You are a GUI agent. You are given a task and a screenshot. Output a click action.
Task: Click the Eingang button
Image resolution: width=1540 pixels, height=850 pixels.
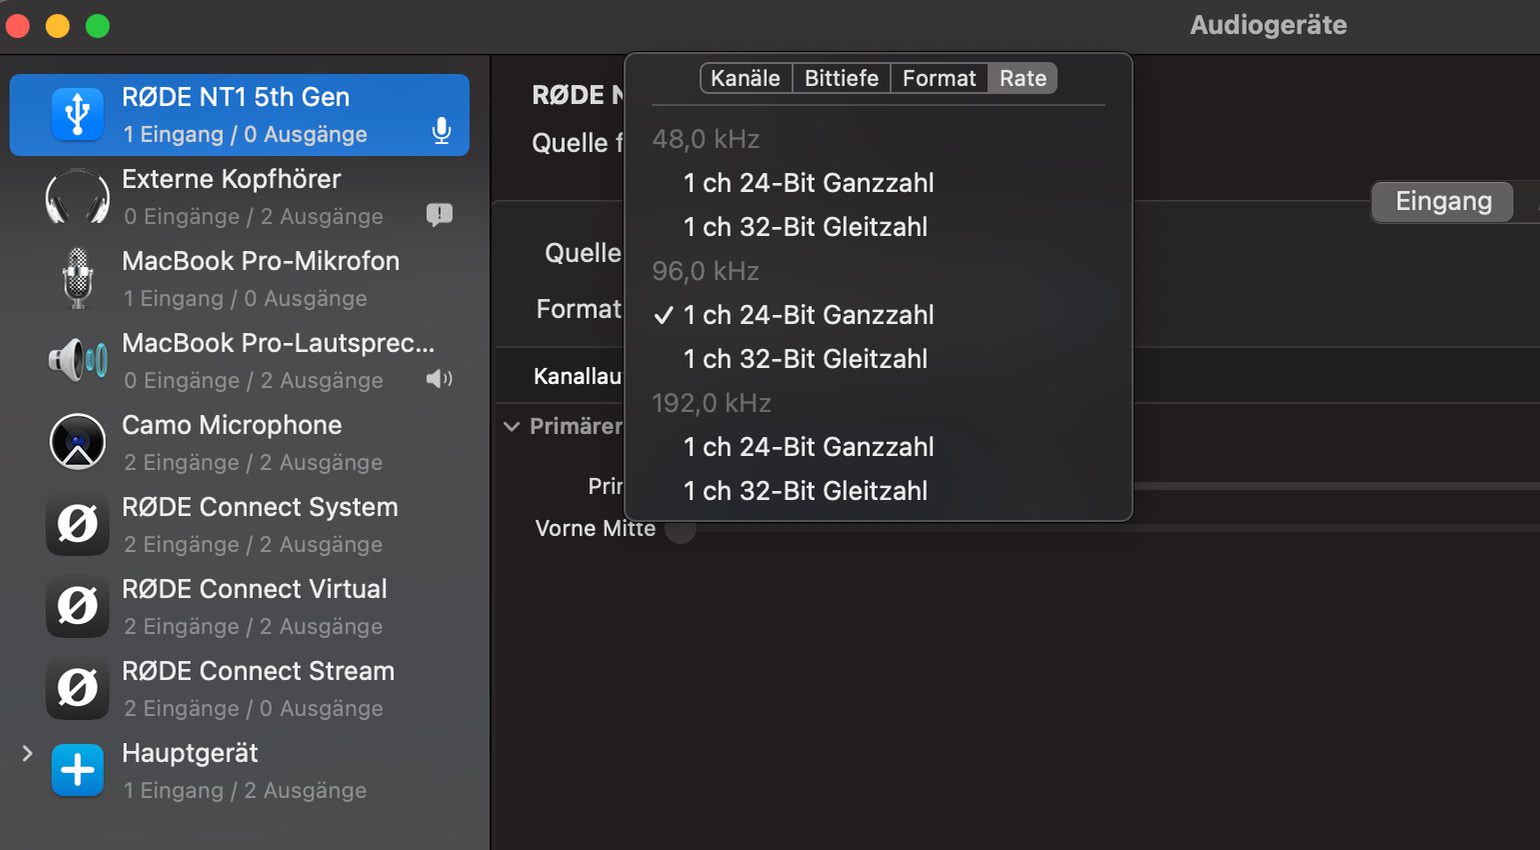tap(1443, 202)
